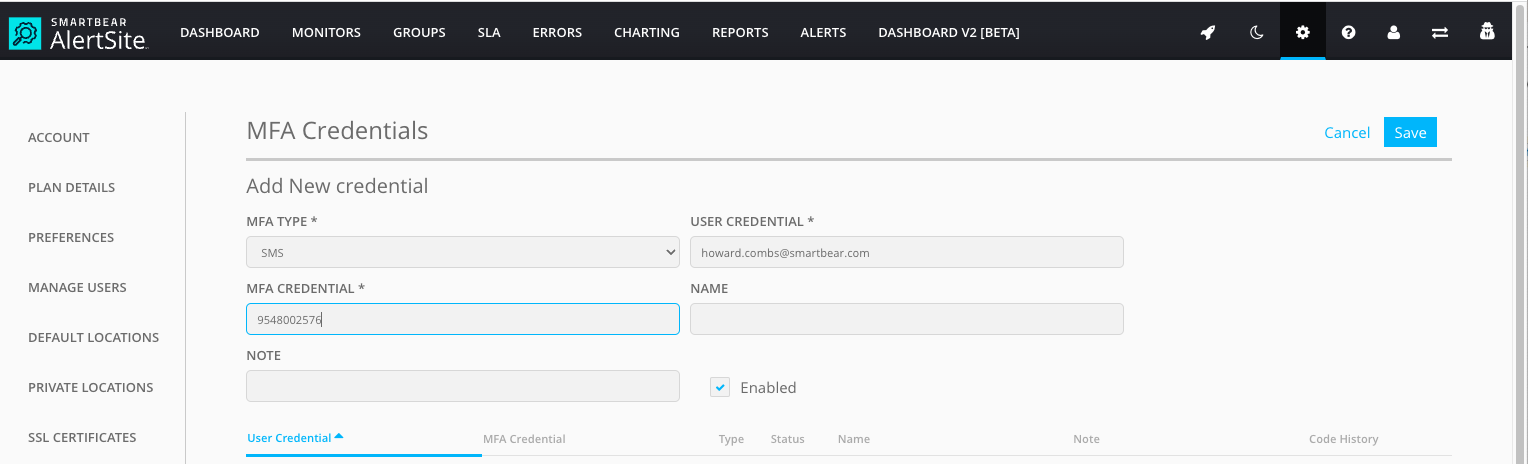Click the rocket icon in the top bar
The width and height of the screenshot is (1528, 464).
[x=1208, y=32]
